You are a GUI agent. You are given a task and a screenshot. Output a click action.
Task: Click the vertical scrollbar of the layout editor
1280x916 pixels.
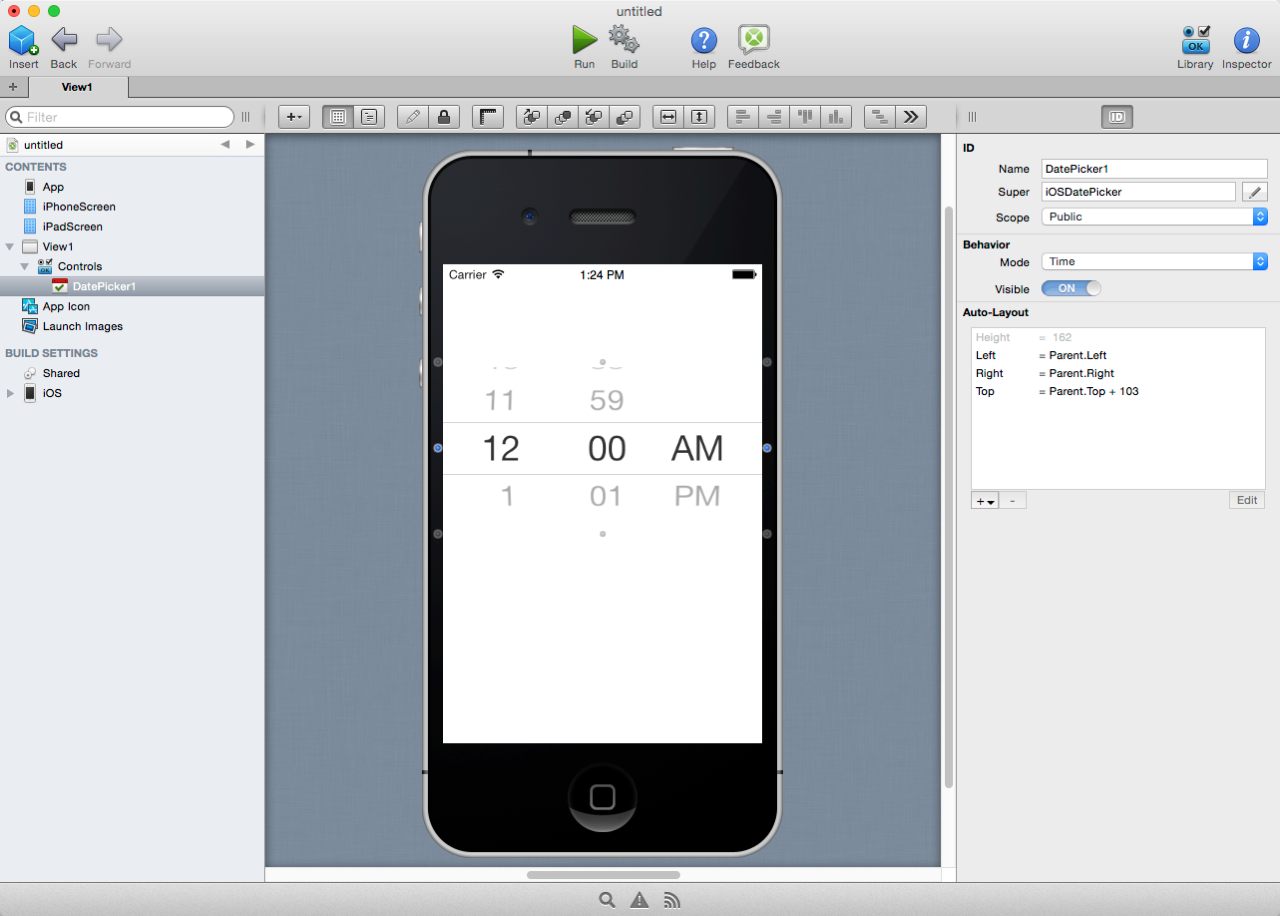(949, 497)
